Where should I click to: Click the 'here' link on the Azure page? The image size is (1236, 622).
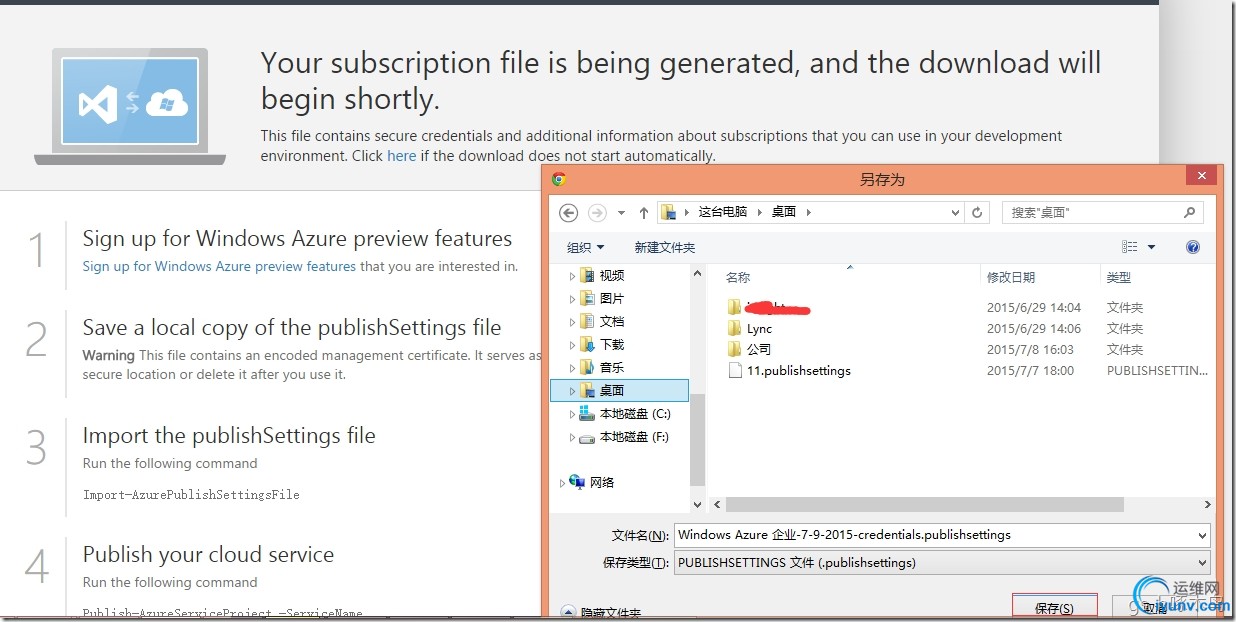(x=402, y=155)
